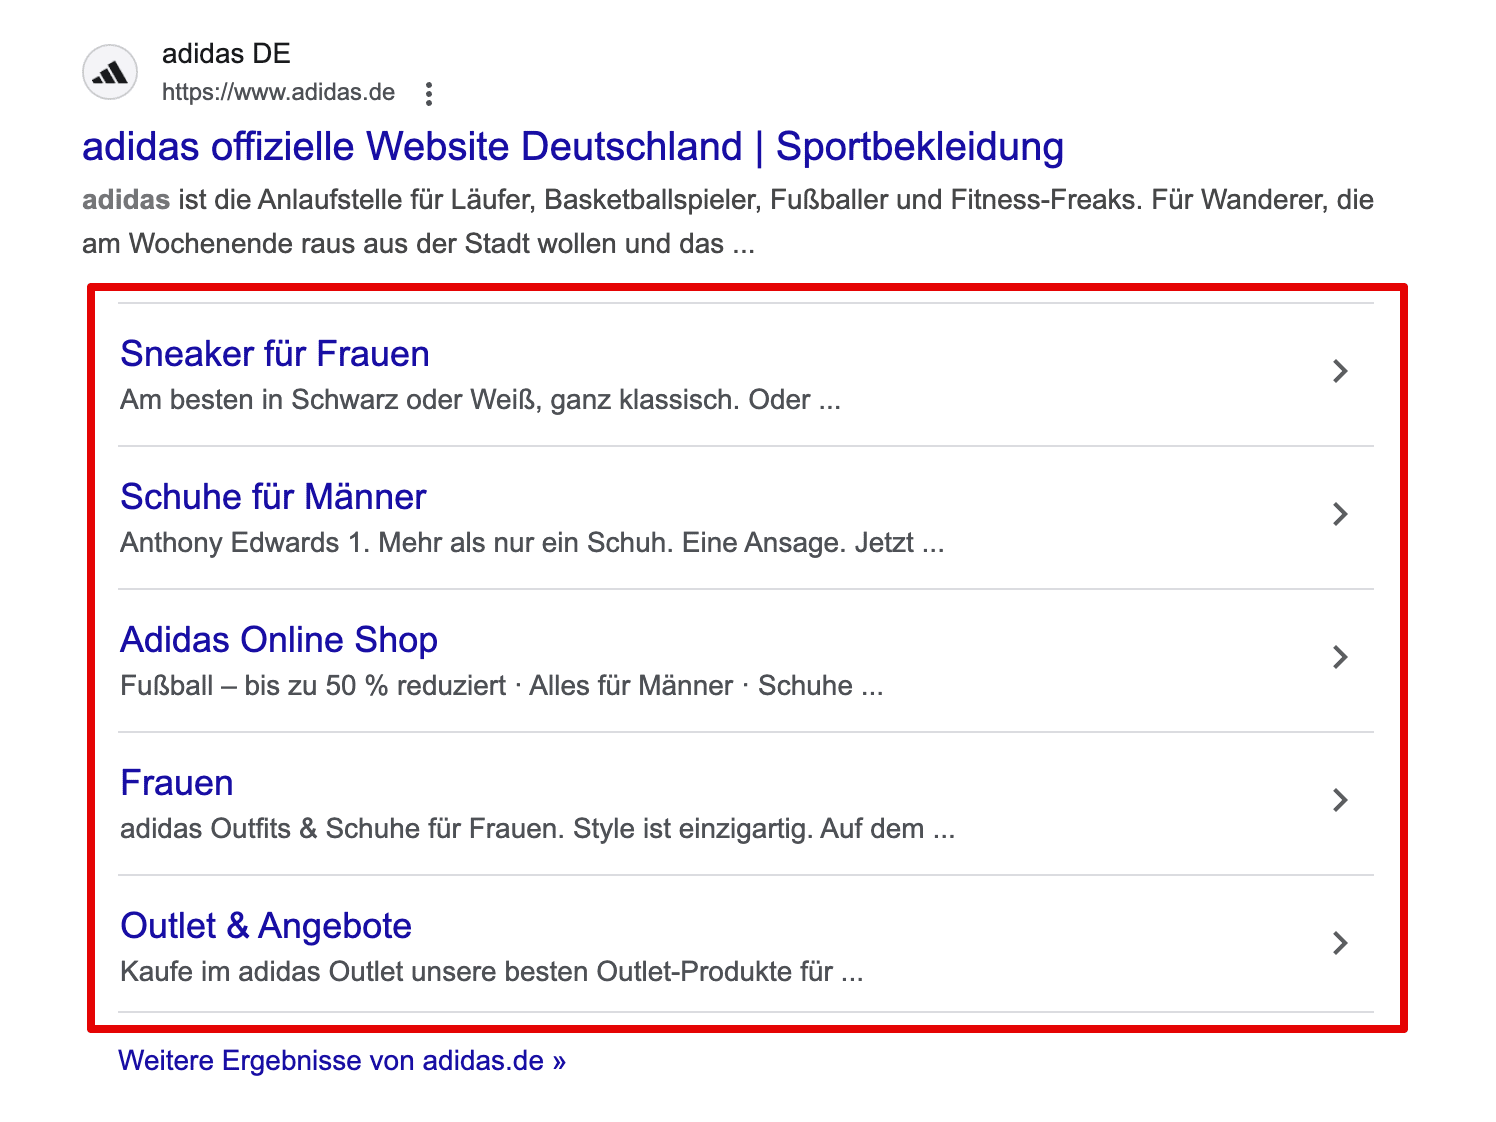Expand the Frauen row chevron
This screenshot has width=1496, height=1122.
tap(1340, 800)
